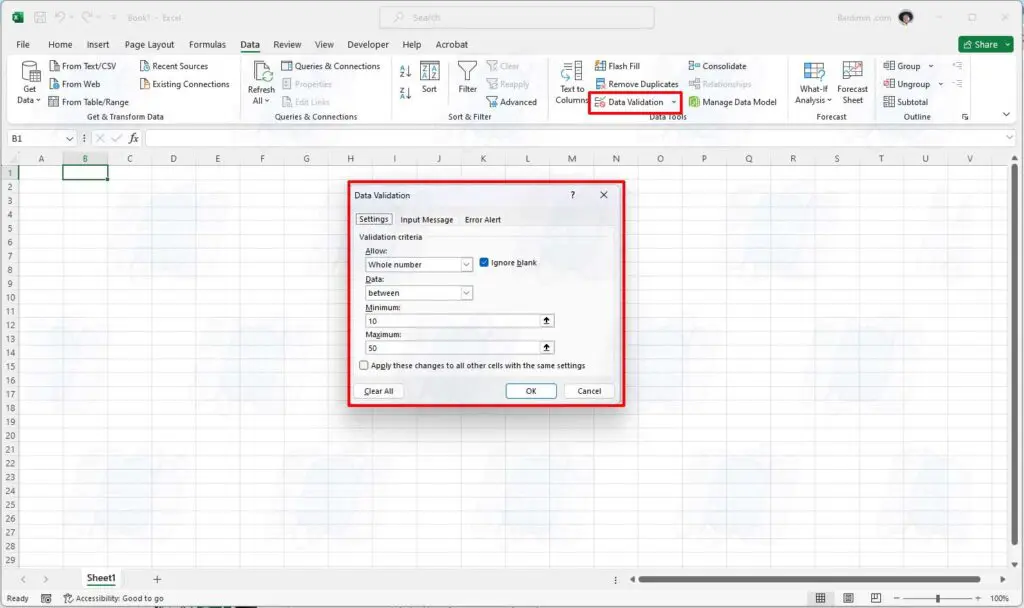Toggle the Filter funnel
The width and height of the screenshot is (1024, 608).
click(467, 78)
